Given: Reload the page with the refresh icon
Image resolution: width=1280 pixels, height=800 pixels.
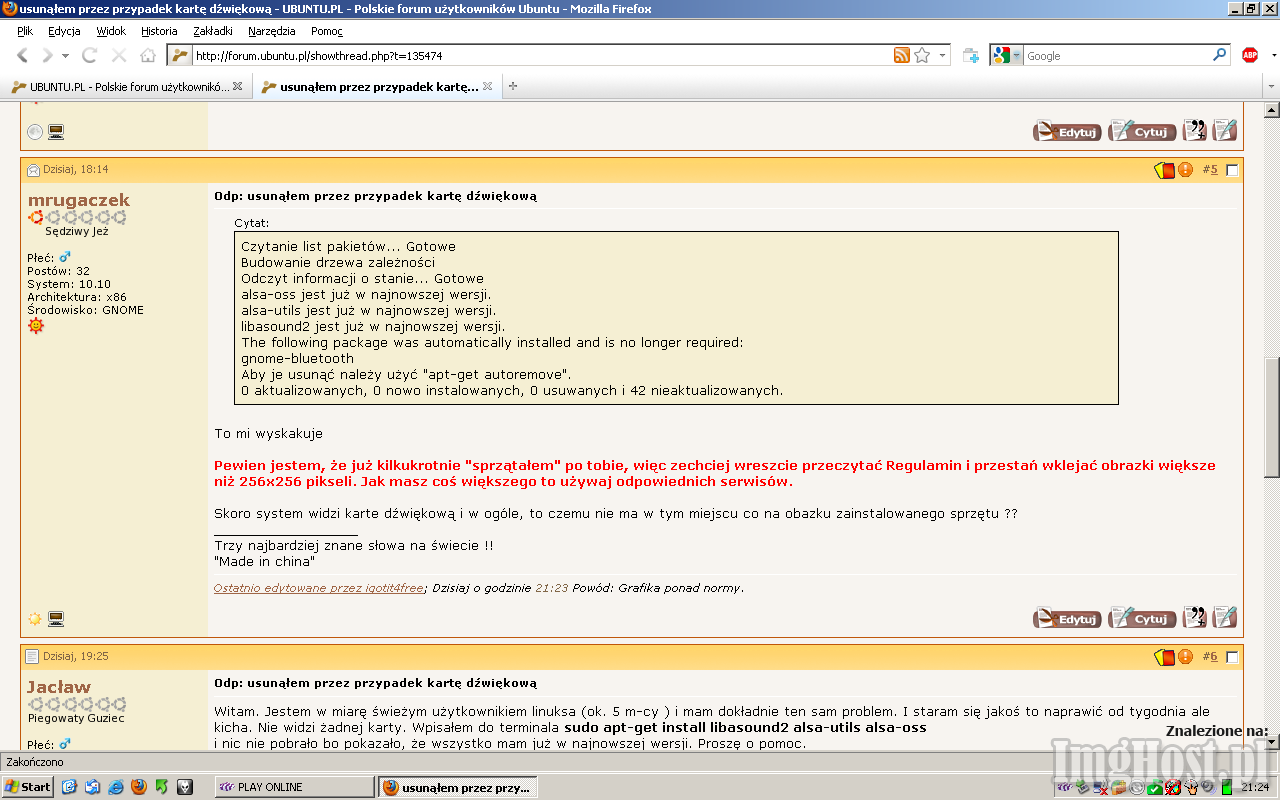Looking at the screenshot, I should 90,56.
